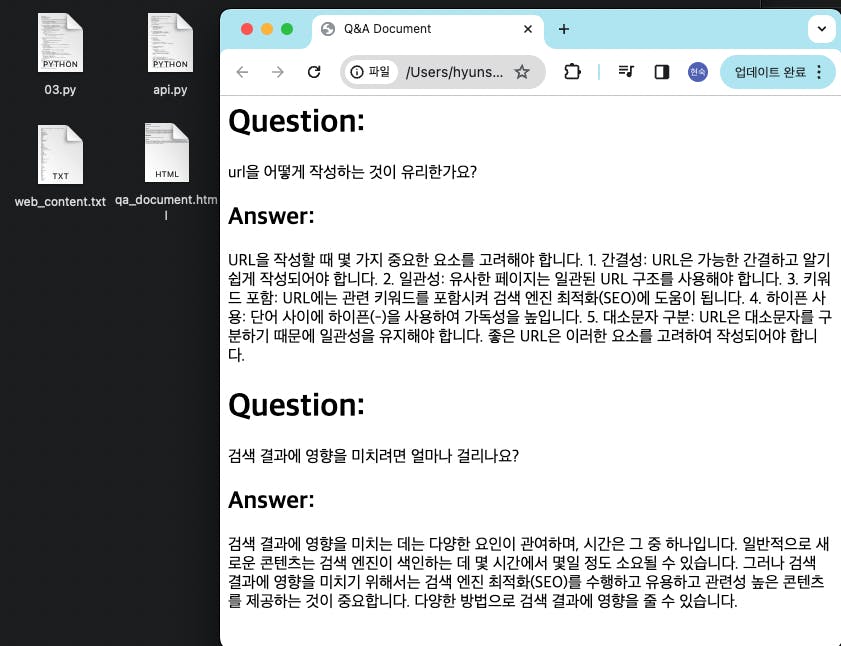841x646 pixels.
Task: Click the web_content.txt filename label
Action: 60,202
